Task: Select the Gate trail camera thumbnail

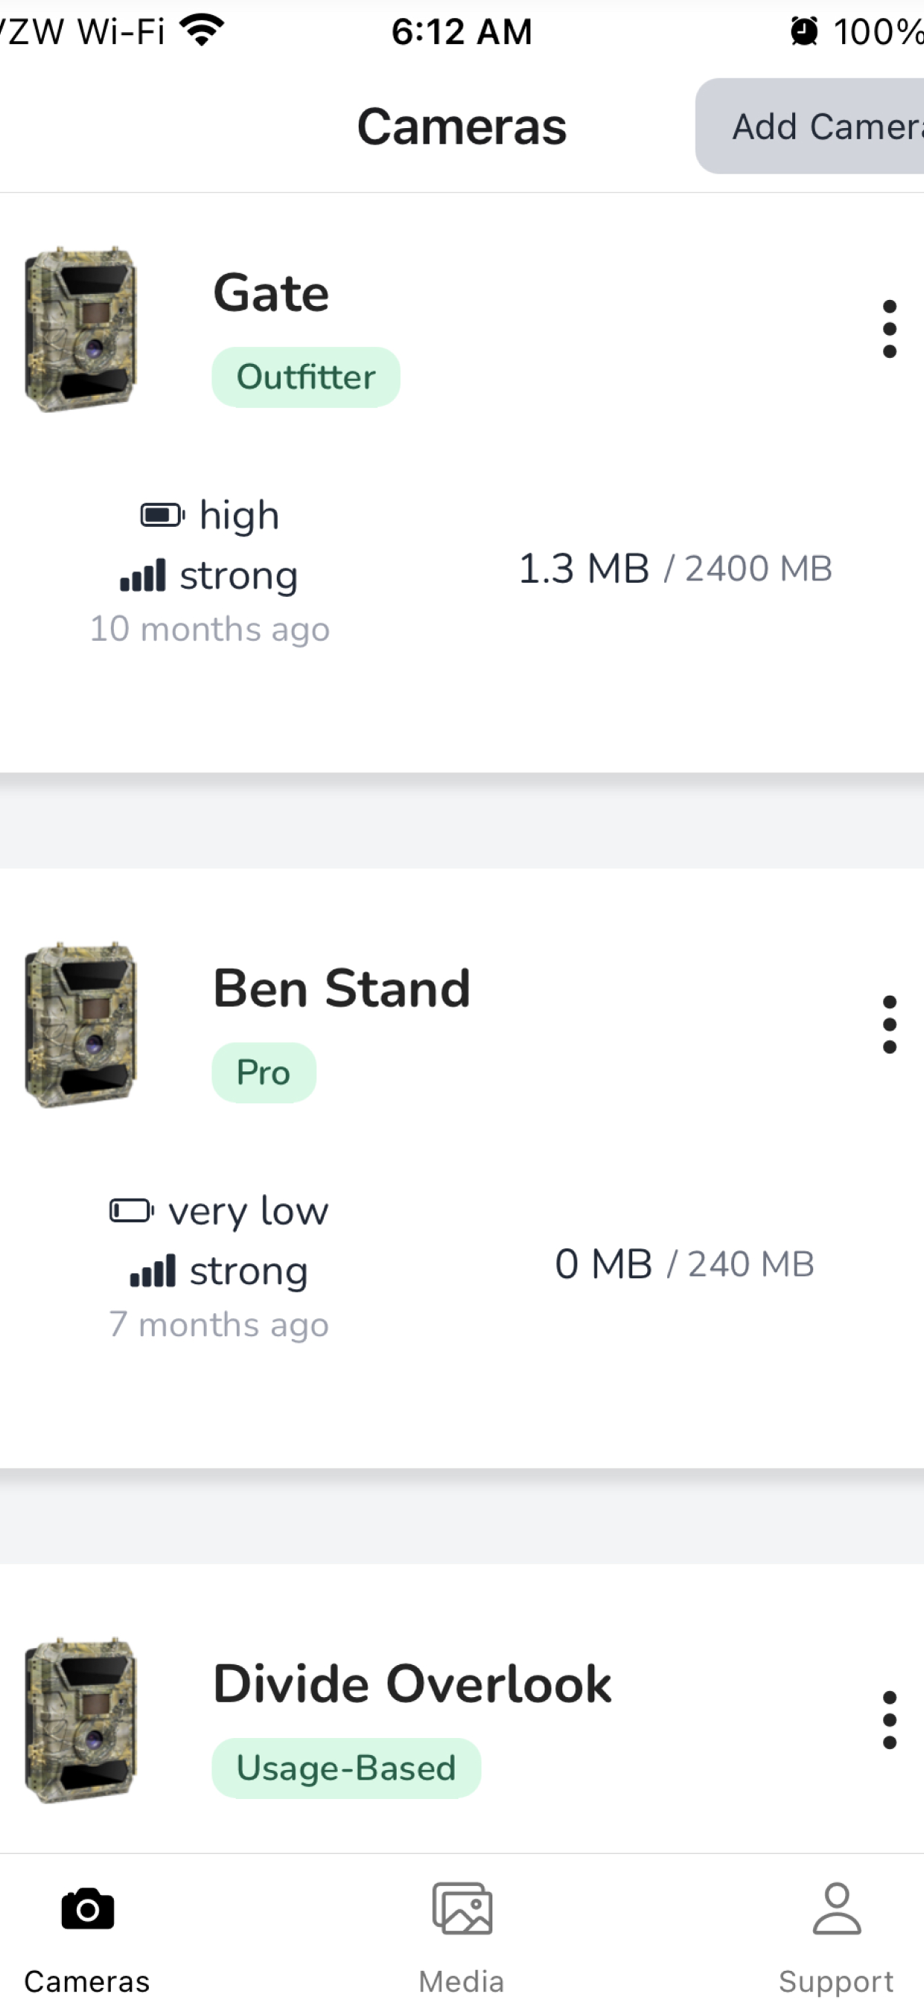Action: (x=81, y=329)
